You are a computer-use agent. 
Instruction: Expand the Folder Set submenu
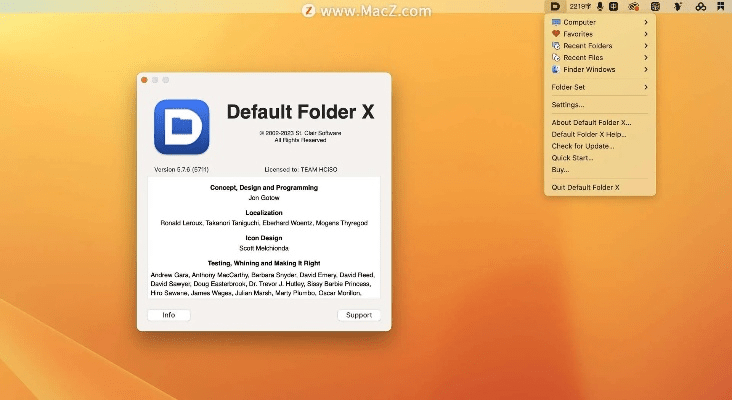tap(646, 87)
